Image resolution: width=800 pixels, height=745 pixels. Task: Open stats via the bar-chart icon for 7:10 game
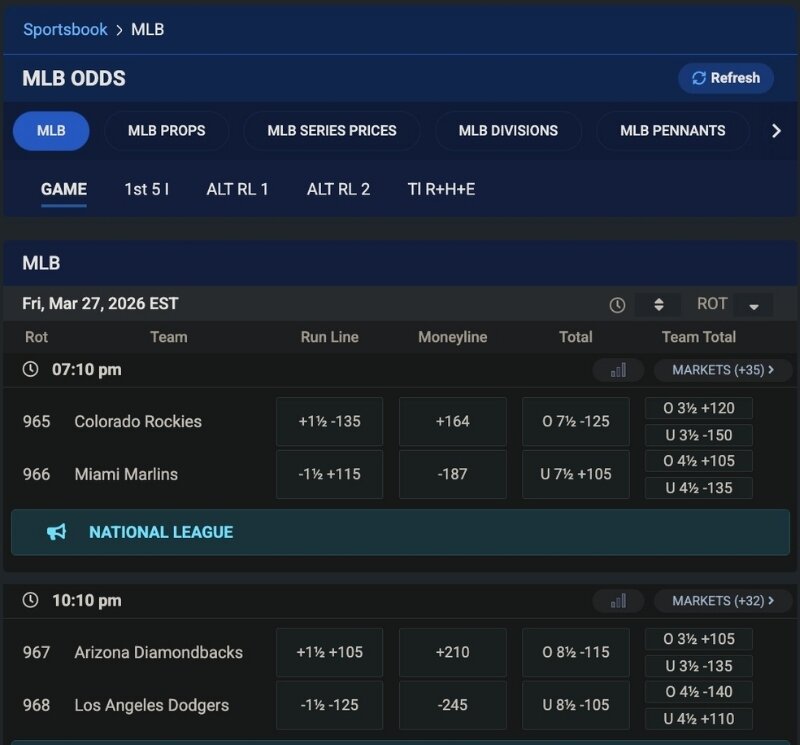(x=617, y=369)
